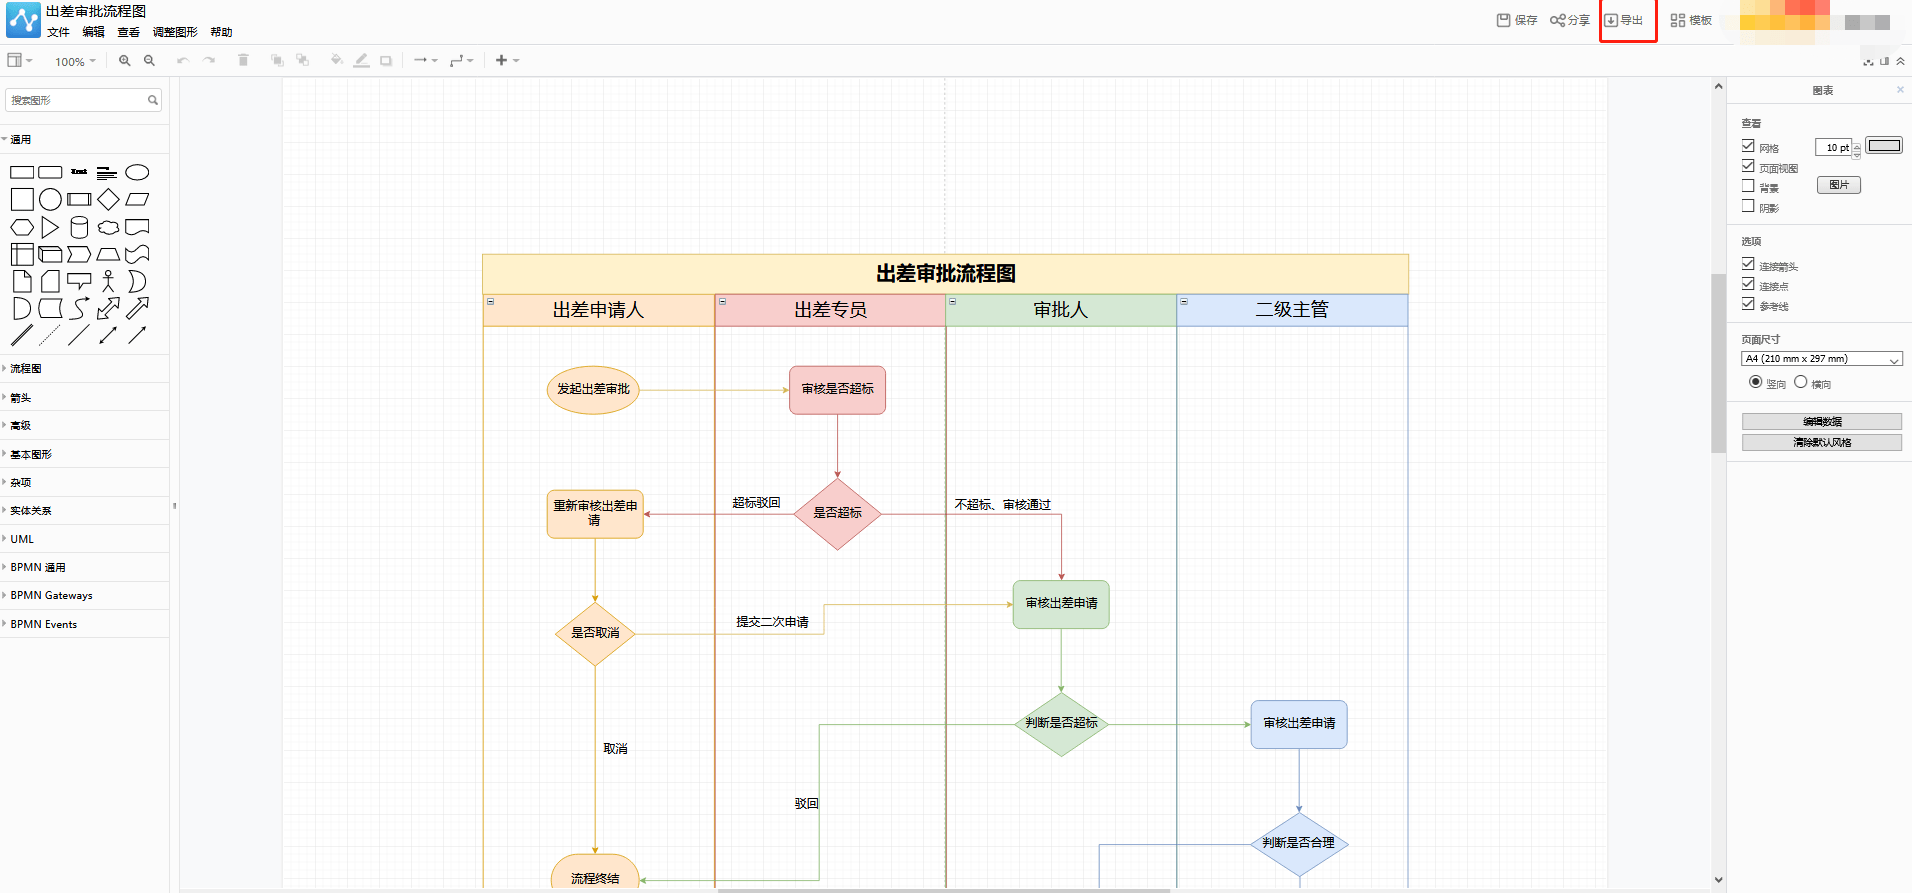This screenshot has width=1912, height=893.
Task: Click the 分享 share button
Action: tap(1570, 20)
